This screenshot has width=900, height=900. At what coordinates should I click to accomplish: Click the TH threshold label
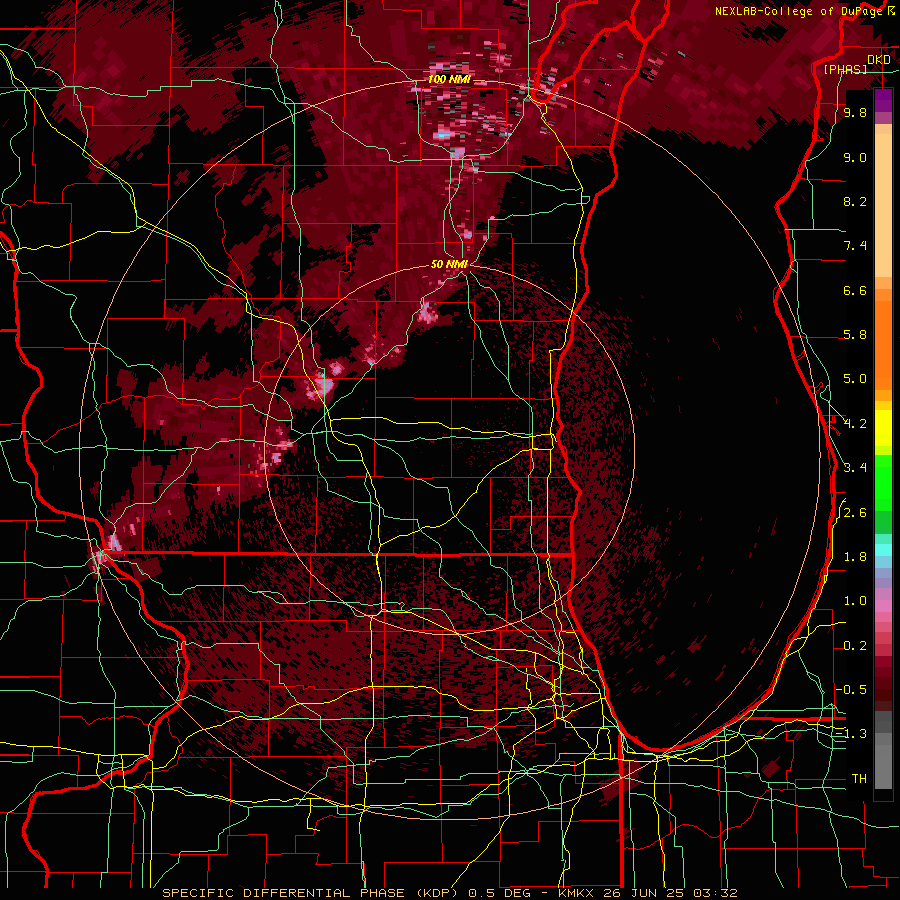coord(859,779)
